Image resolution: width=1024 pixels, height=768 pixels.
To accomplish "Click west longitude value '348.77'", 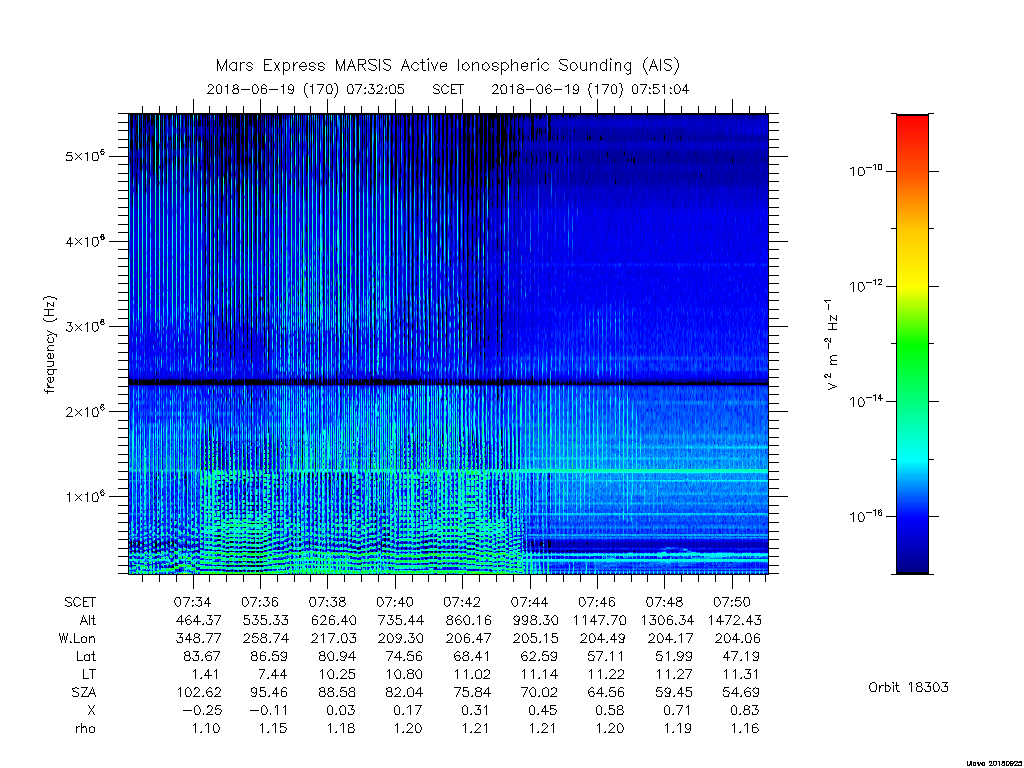I will coord(199,638).
